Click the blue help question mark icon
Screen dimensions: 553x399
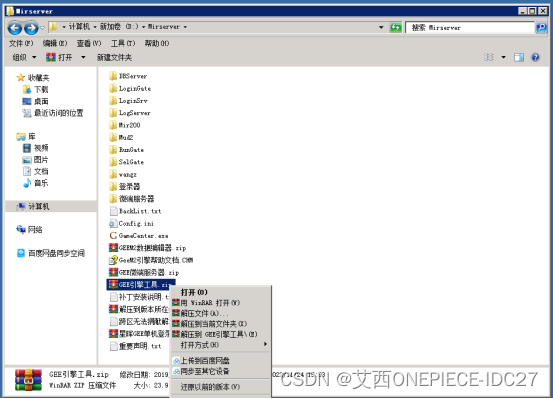pos(535,57)
